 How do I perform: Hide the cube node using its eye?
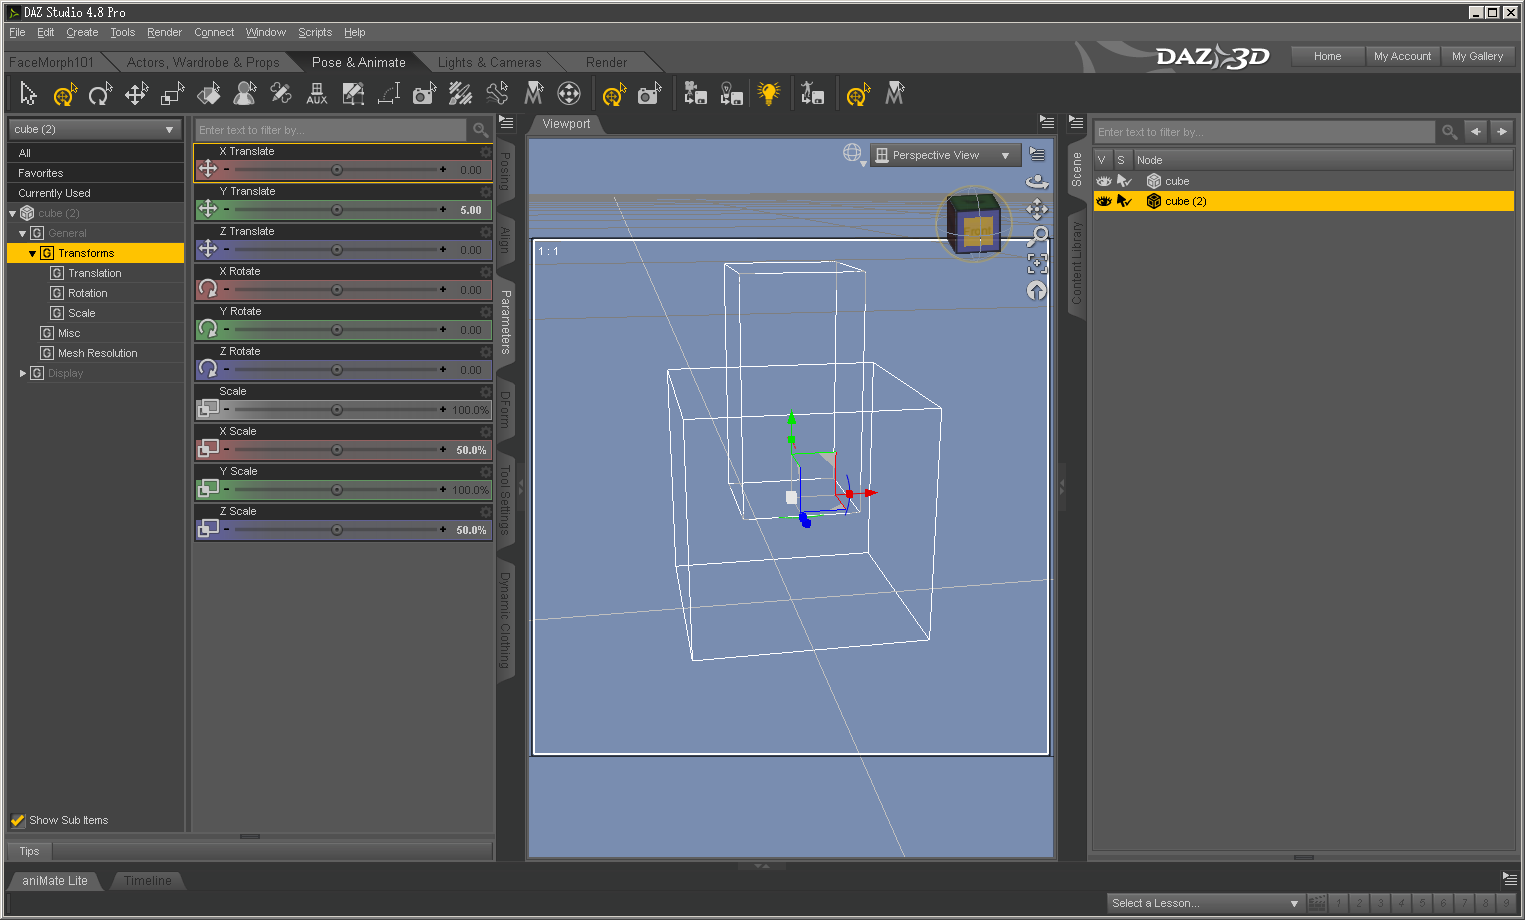[1104, 181]
